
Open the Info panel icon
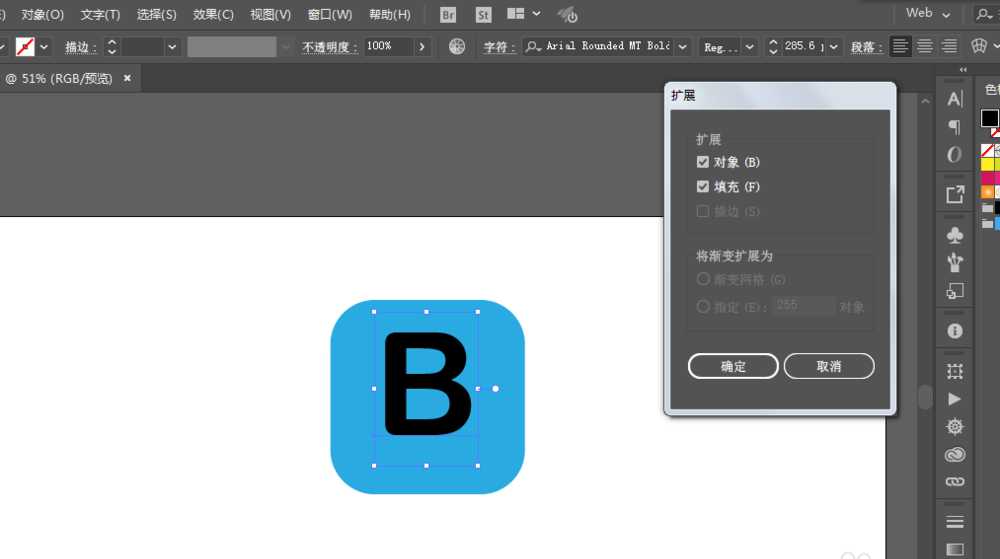(955, 331)
